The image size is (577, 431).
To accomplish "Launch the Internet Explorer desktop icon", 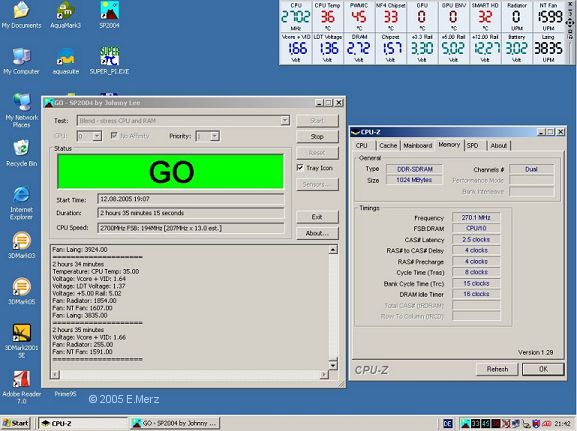I will click(x=21, y=203).
